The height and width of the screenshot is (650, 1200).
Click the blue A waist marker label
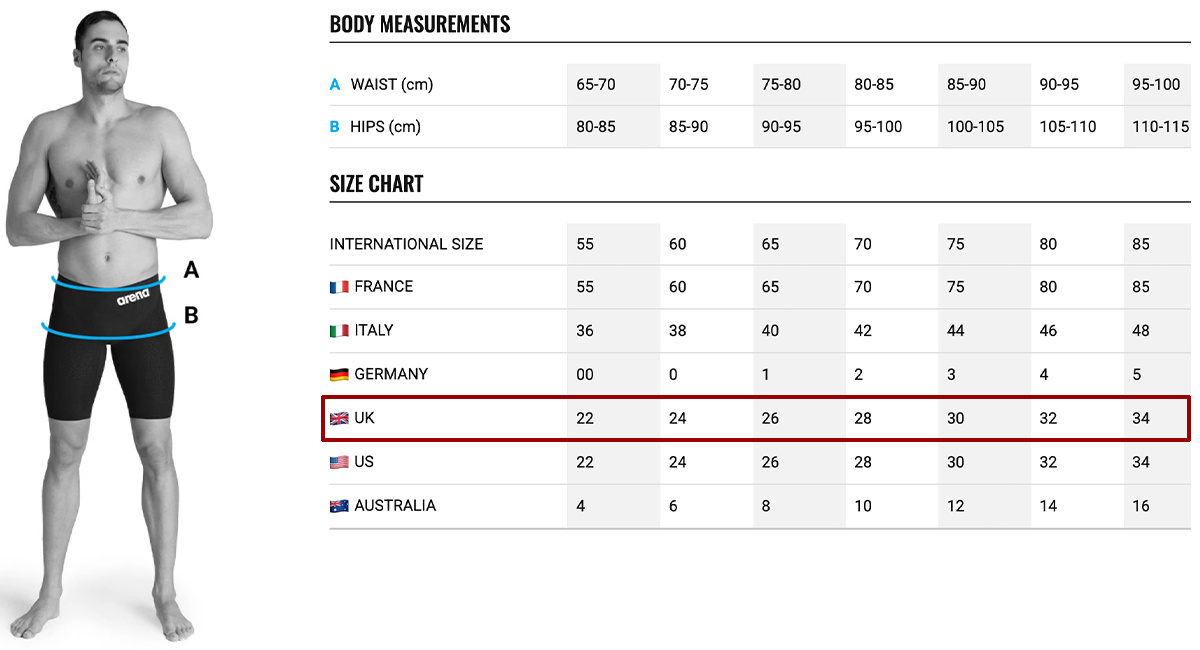tap(336, 85)
